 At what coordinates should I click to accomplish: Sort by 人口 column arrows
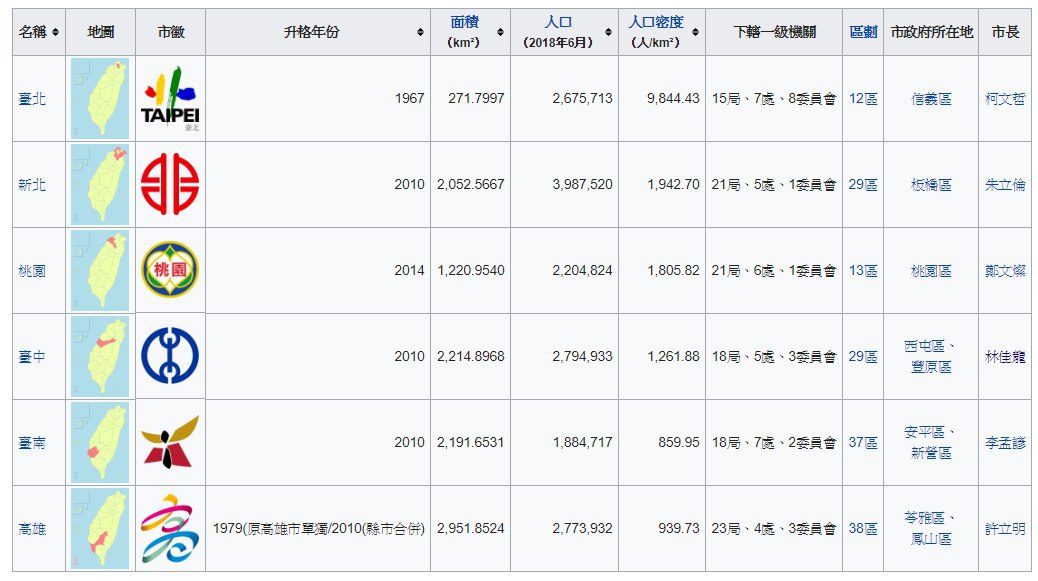608,32
